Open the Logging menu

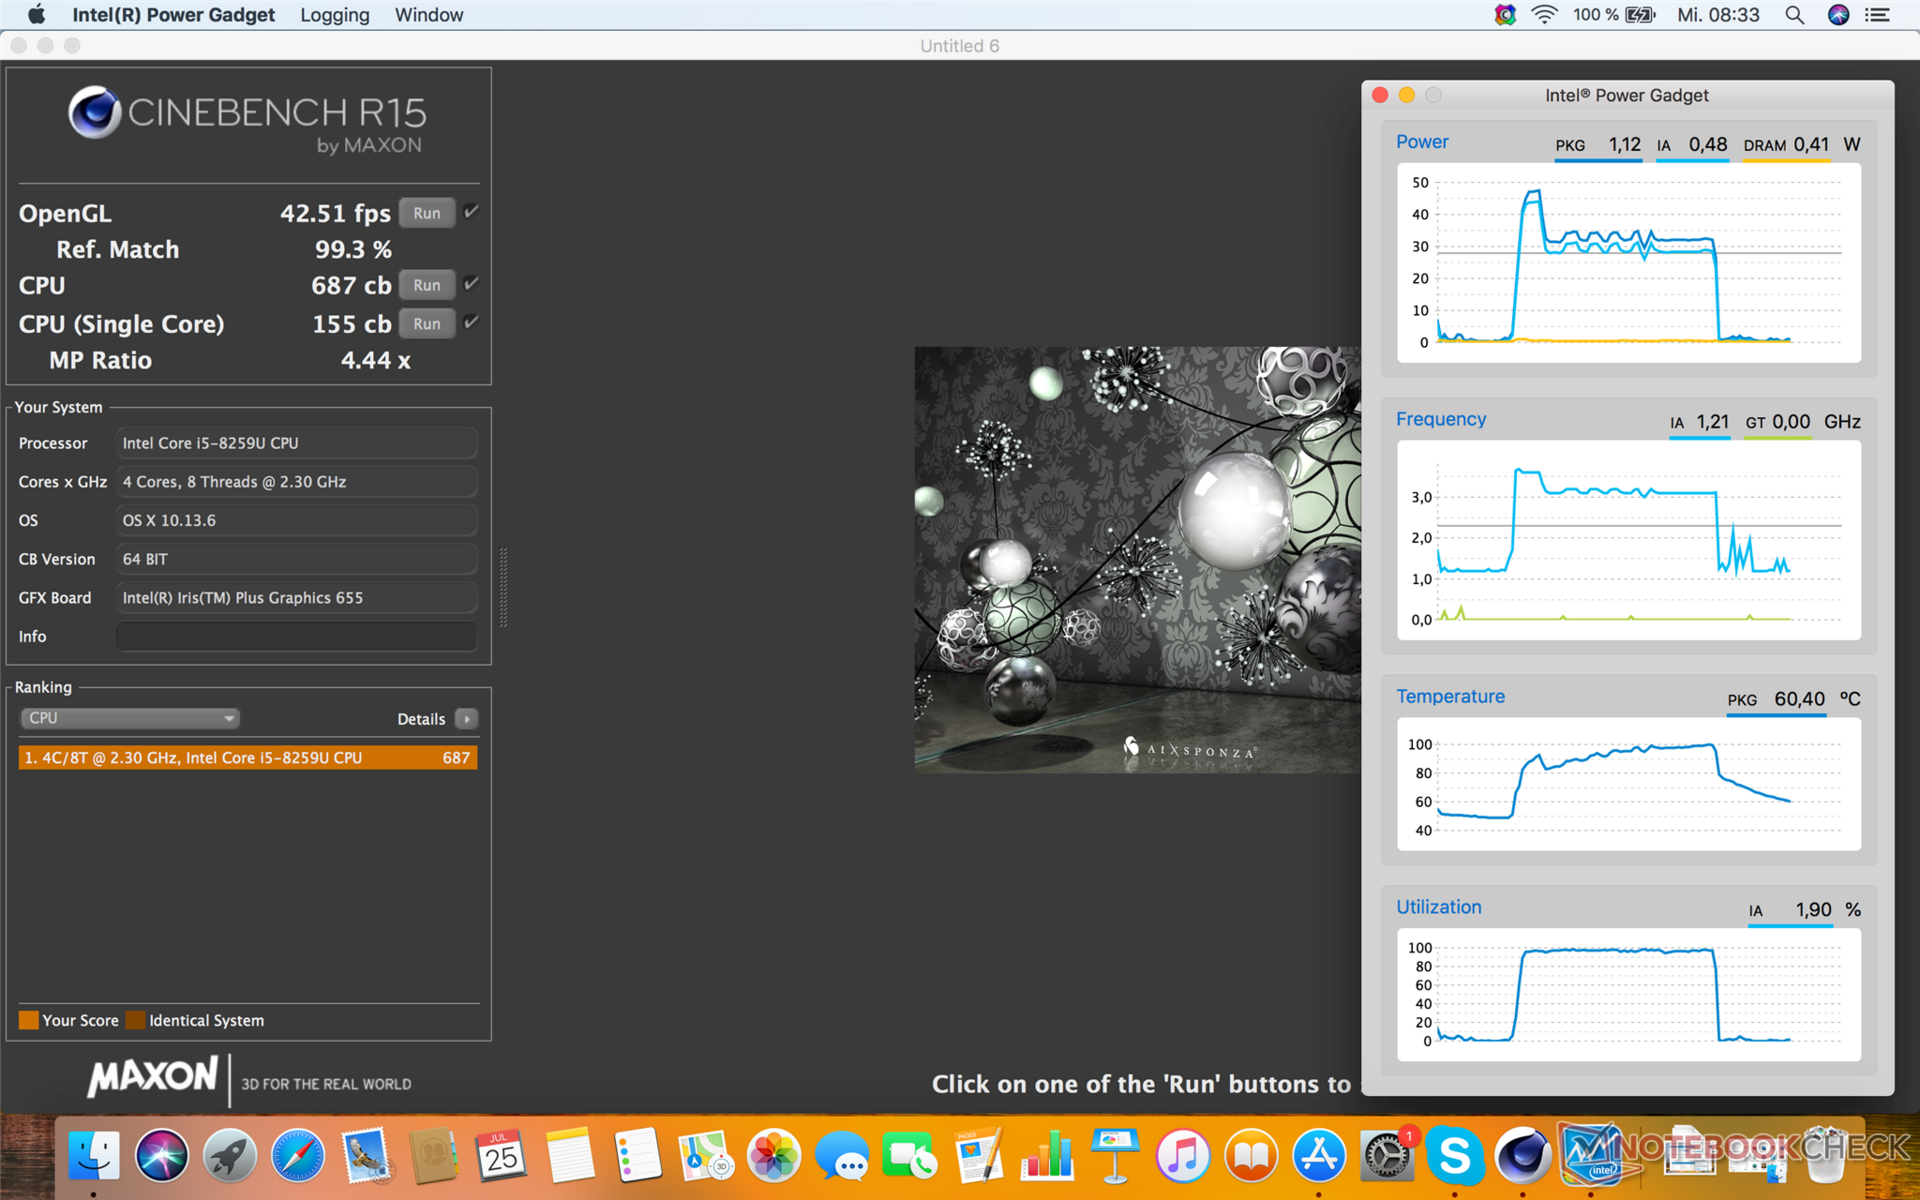[334, 15]
